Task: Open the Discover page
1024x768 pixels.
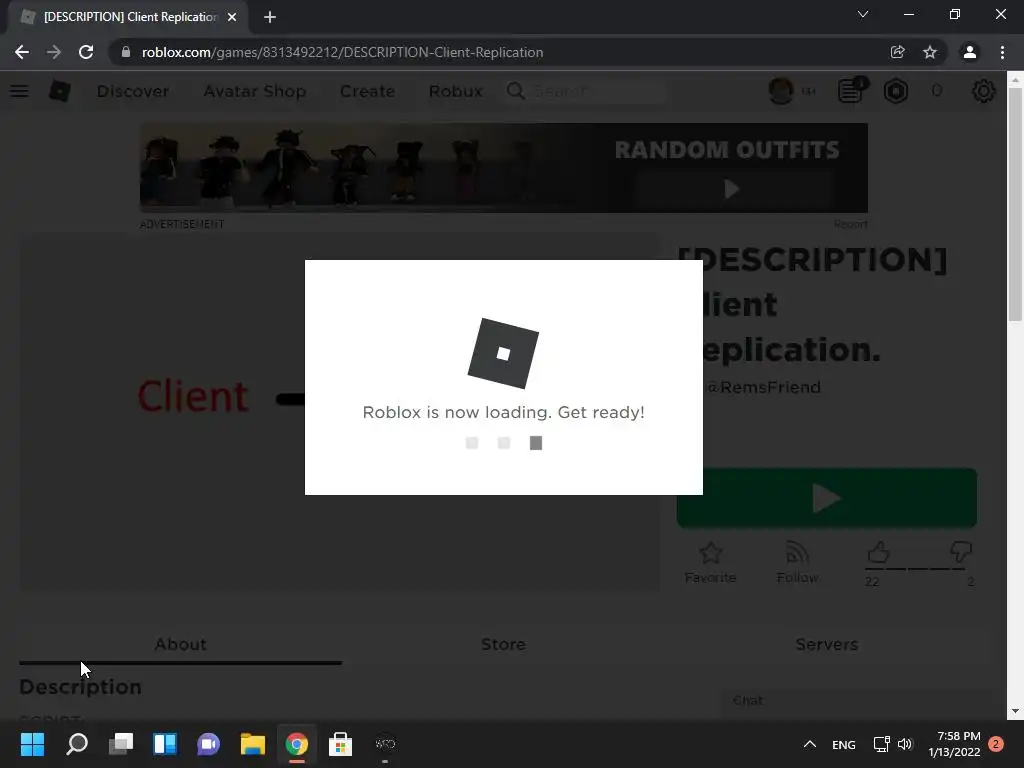Action: 133,91
